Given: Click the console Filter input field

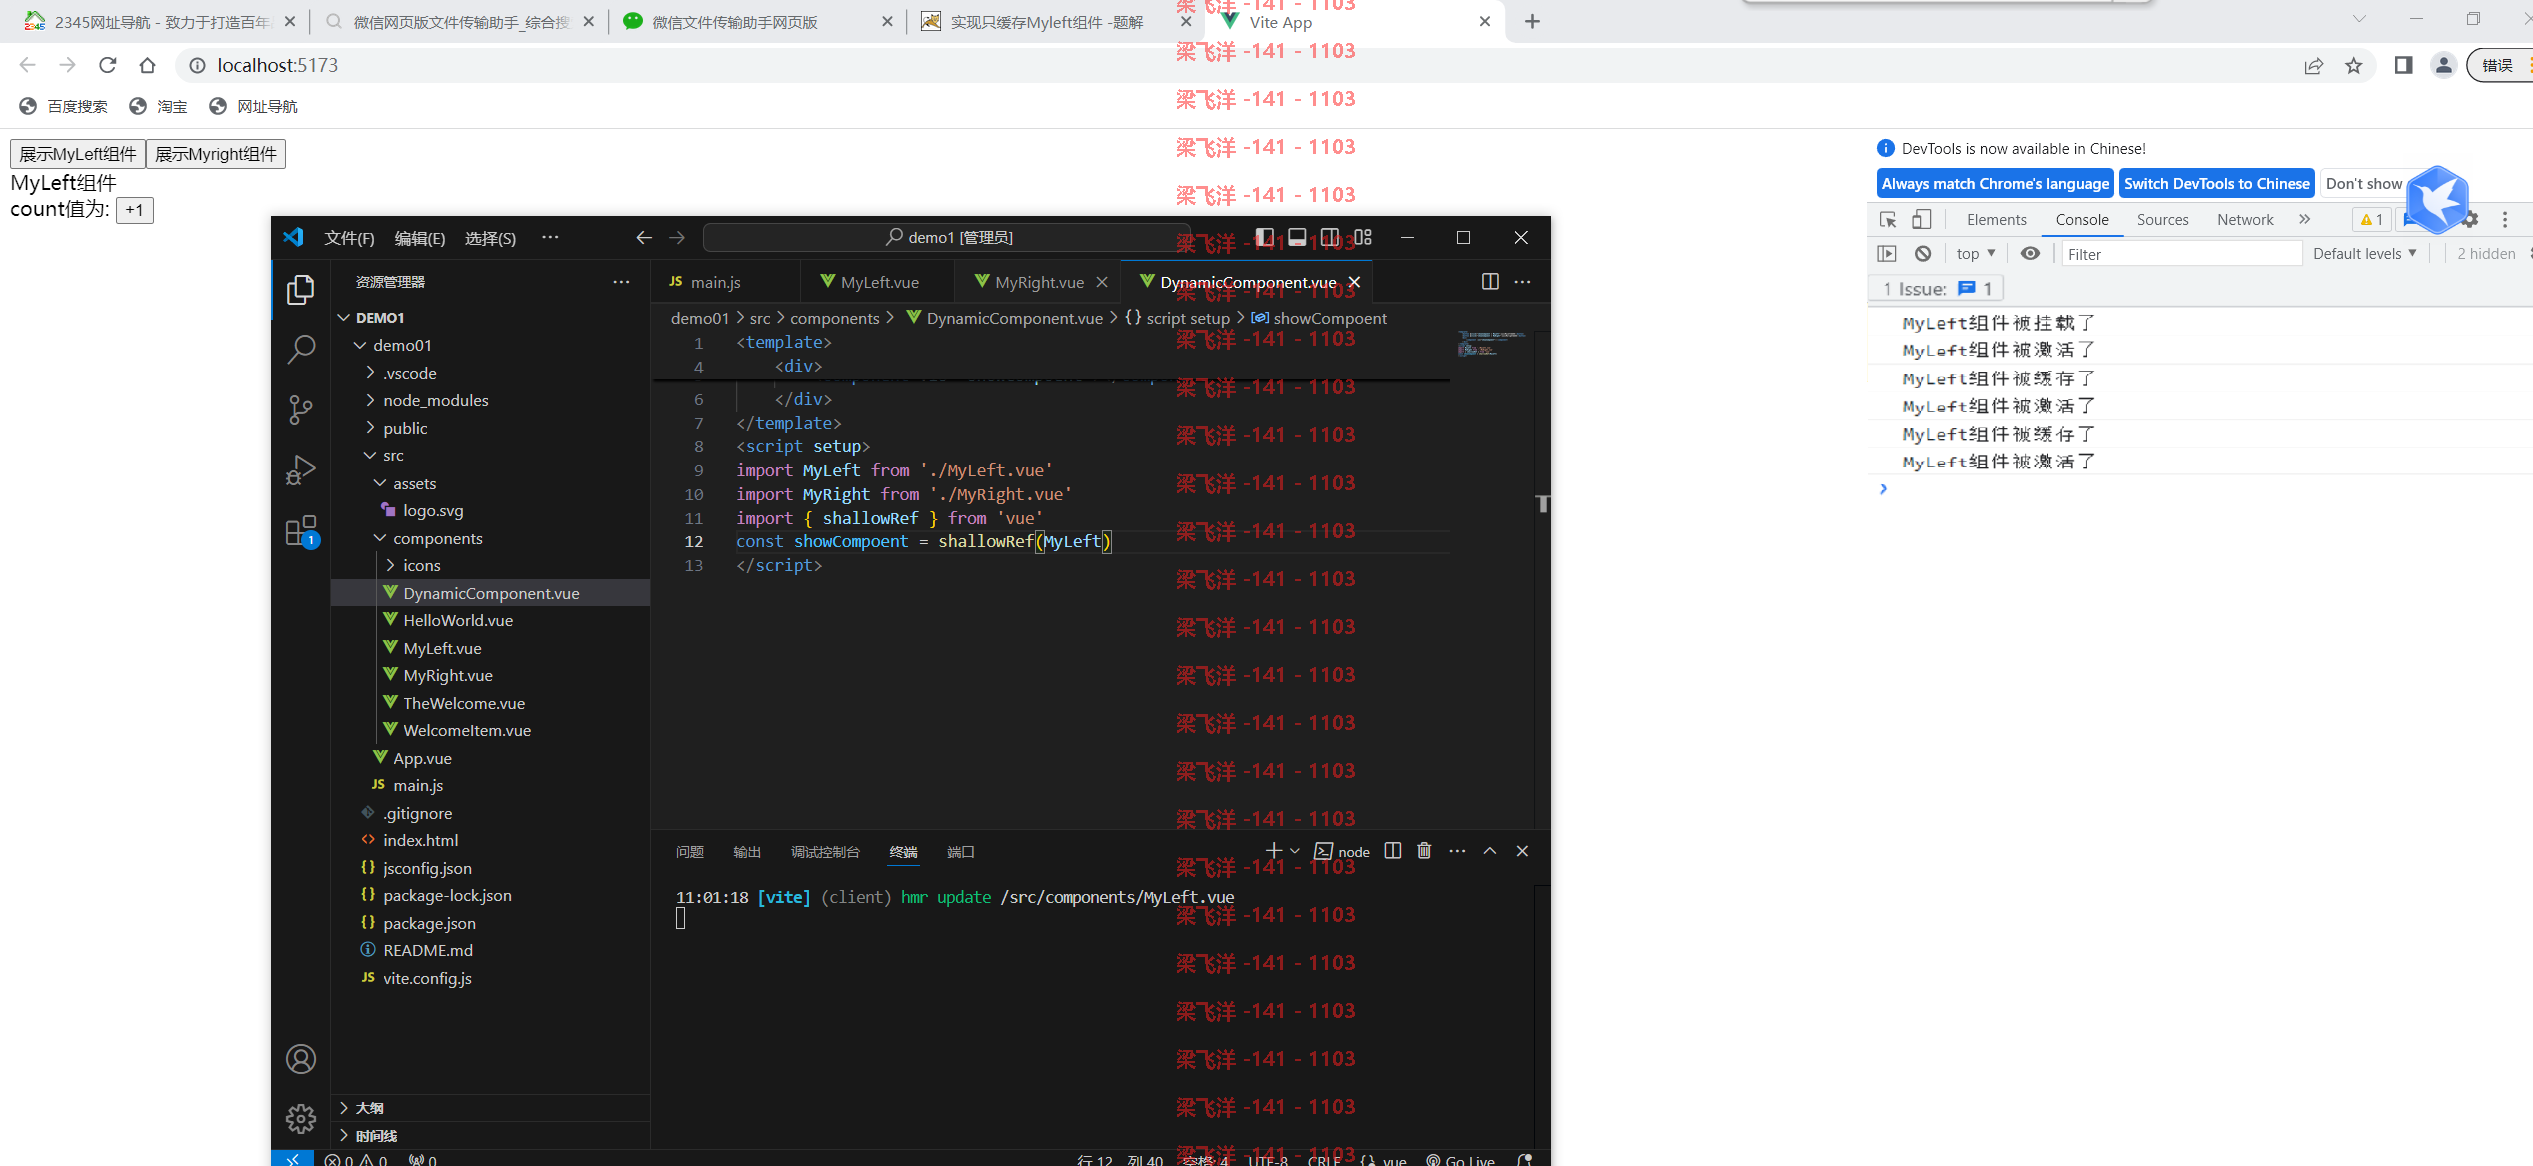Looking at the screenshot, I should [x=2181, y=254].
